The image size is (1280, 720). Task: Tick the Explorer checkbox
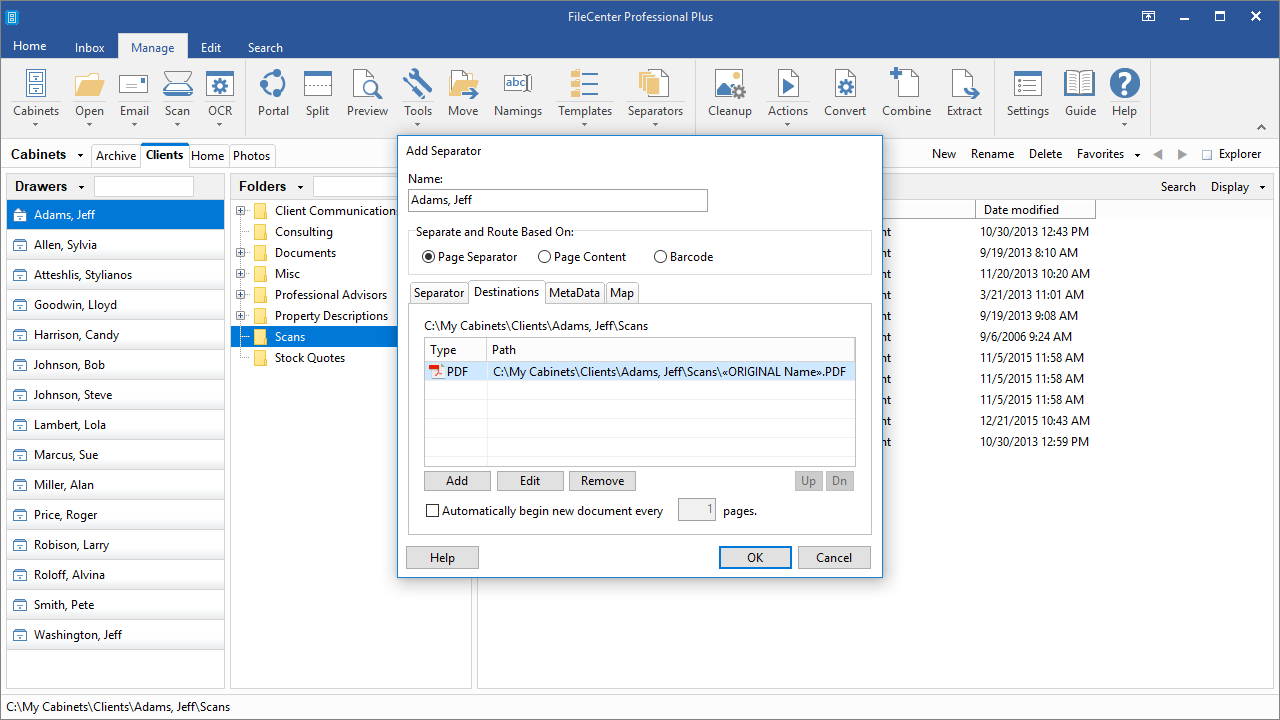(x=1207, y=155)
